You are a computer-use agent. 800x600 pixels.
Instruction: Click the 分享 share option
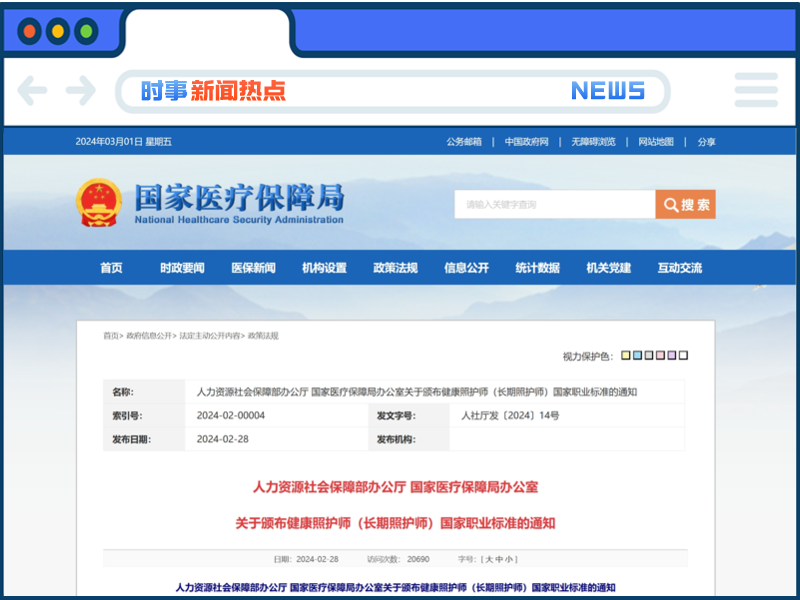[707, 141]
